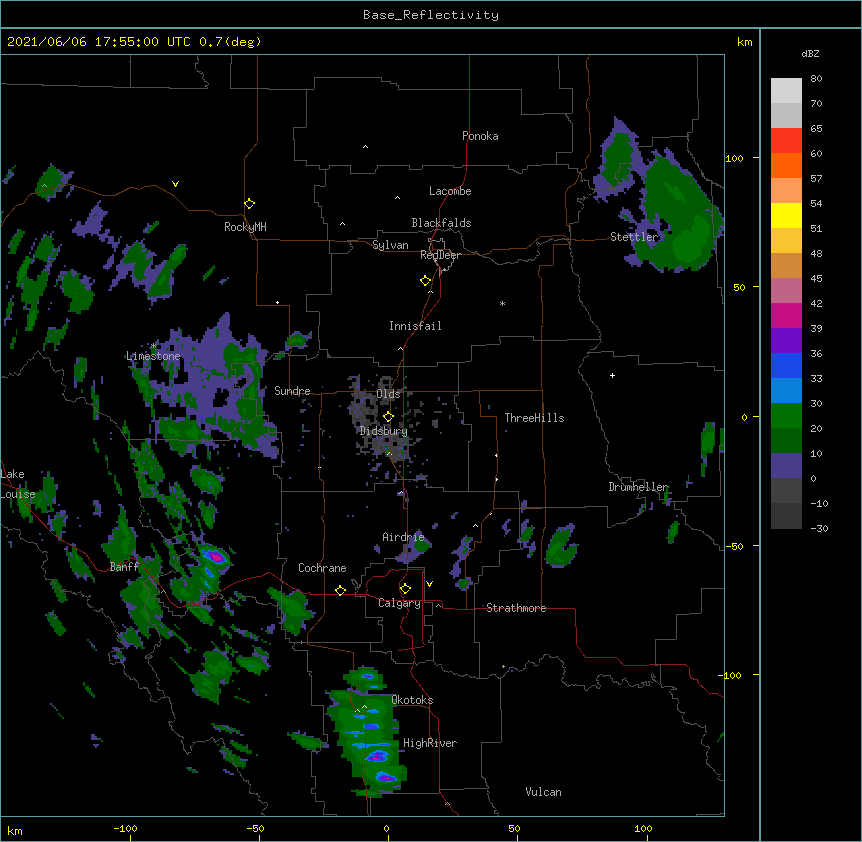Click the ThreeHills label
The height and width of the screenshot is (842, 862).
pyautogui.click(x=534, y=418)
